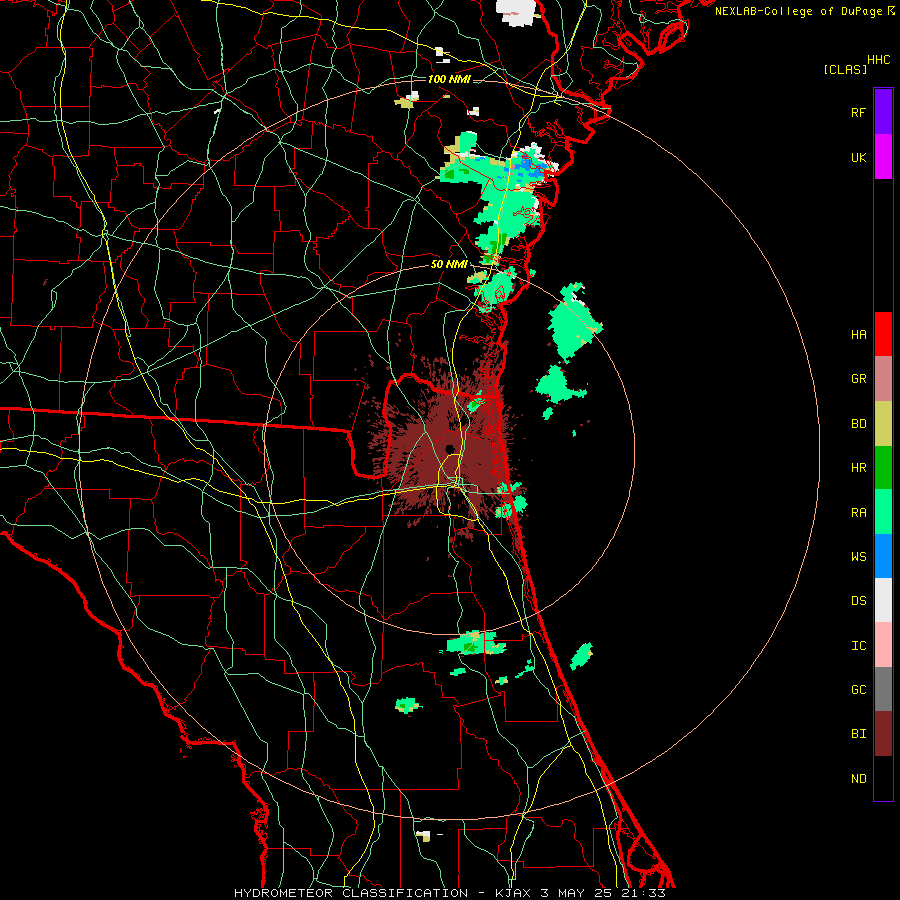The image size is (900, 900).
Task: Click the BI brown legend swatch
Action: [x=883, y=734]
